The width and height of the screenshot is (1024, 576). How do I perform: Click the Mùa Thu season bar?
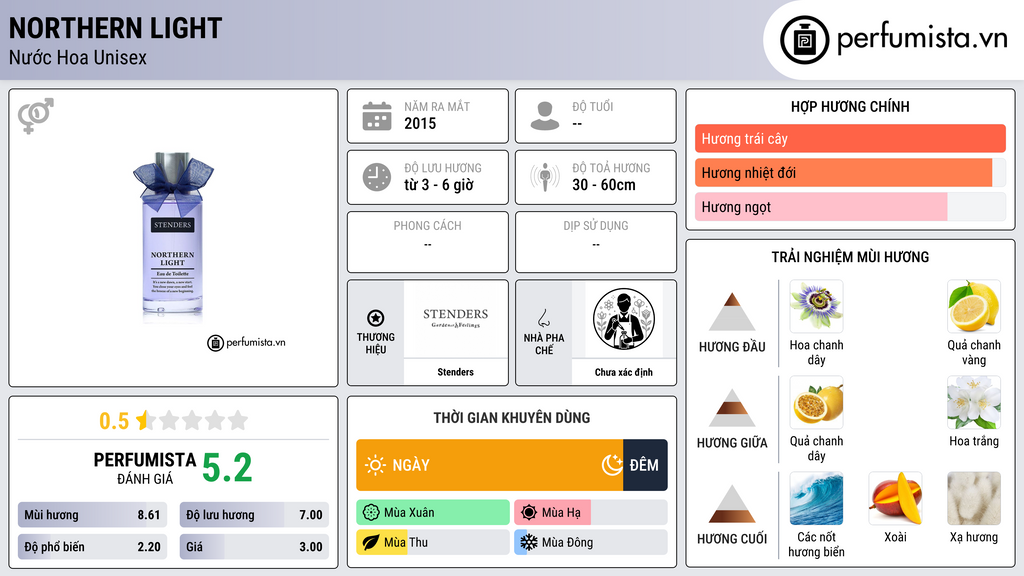(x=433, y=542)
